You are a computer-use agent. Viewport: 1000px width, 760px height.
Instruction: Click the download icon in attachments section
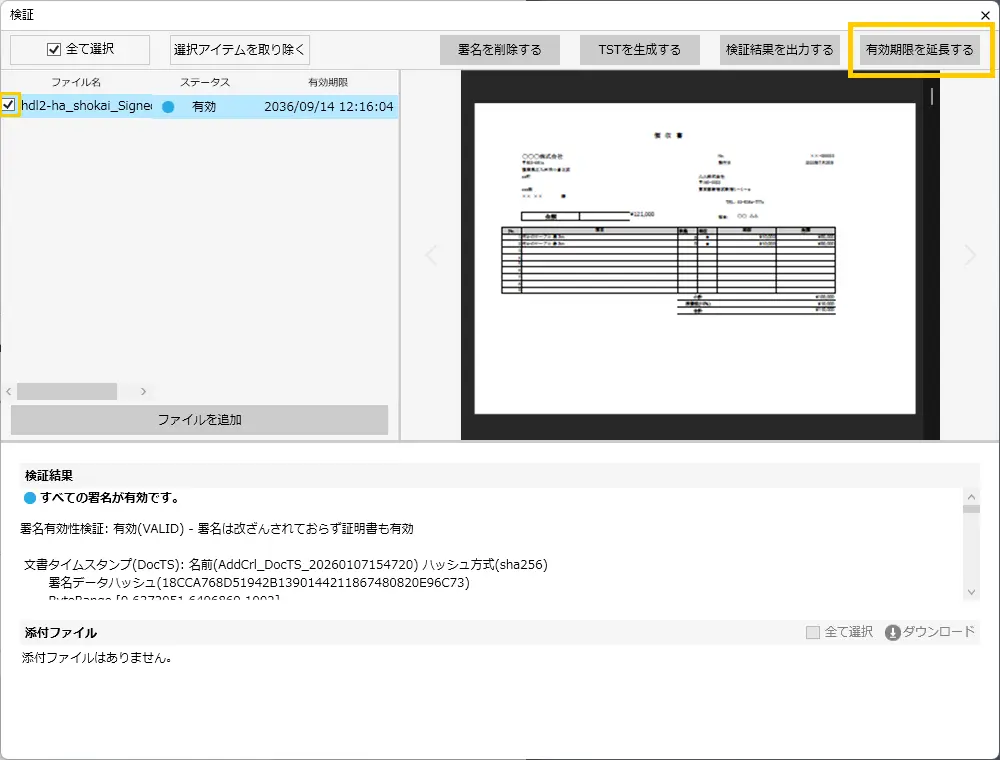[x=892, y=633]
